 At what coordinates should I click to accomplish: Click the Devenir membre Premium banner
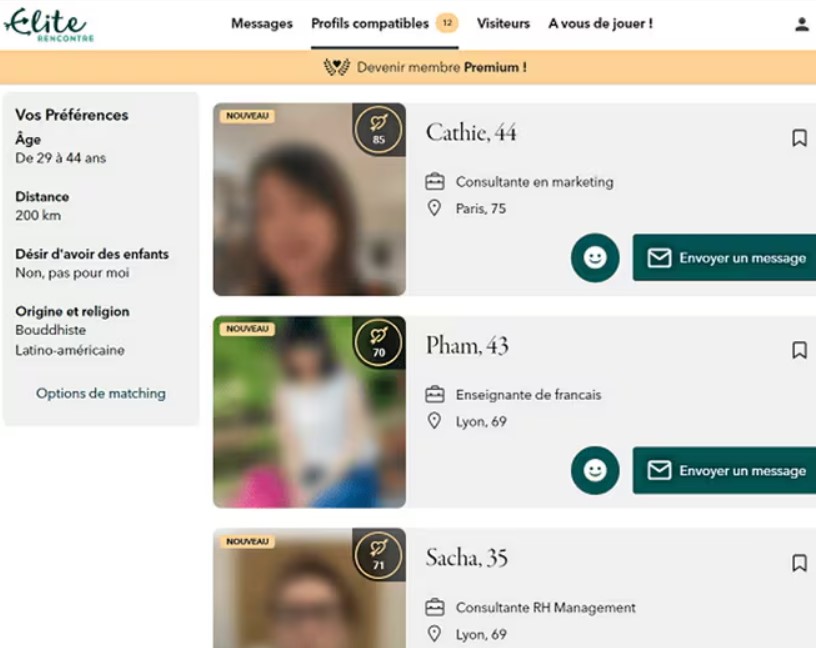pos(425,68)
